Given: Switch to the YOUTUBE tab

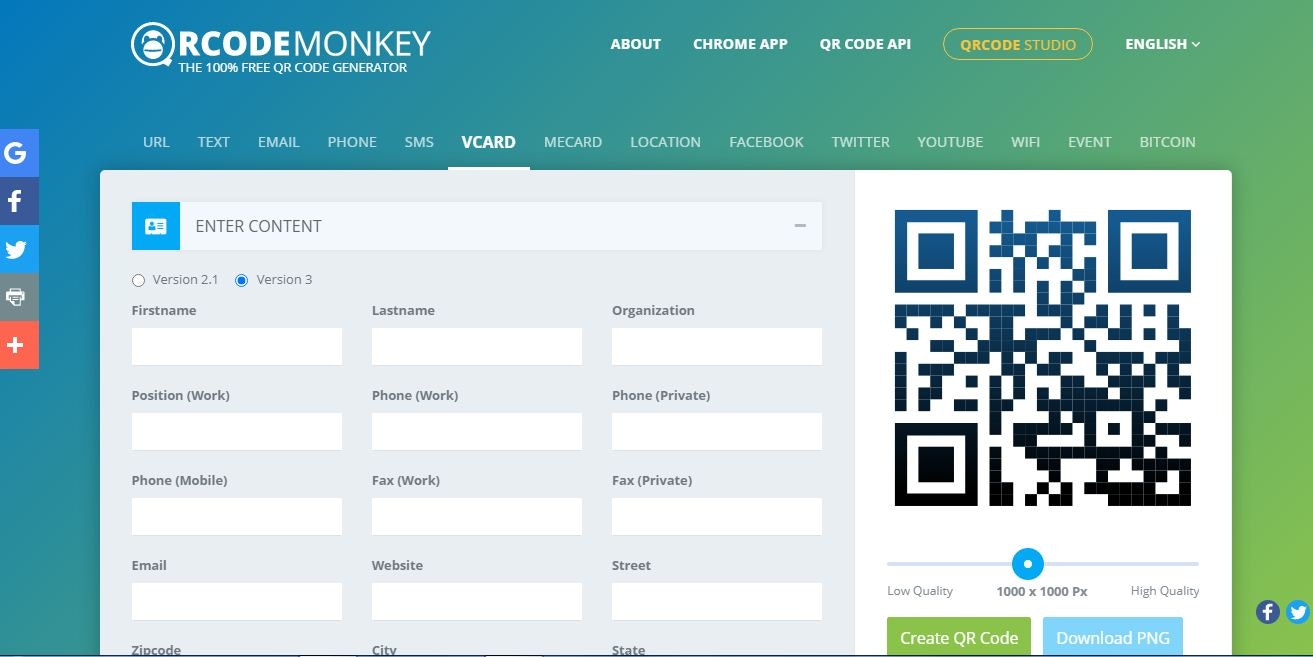Looking at the screenshot, I should coord(950,142).
